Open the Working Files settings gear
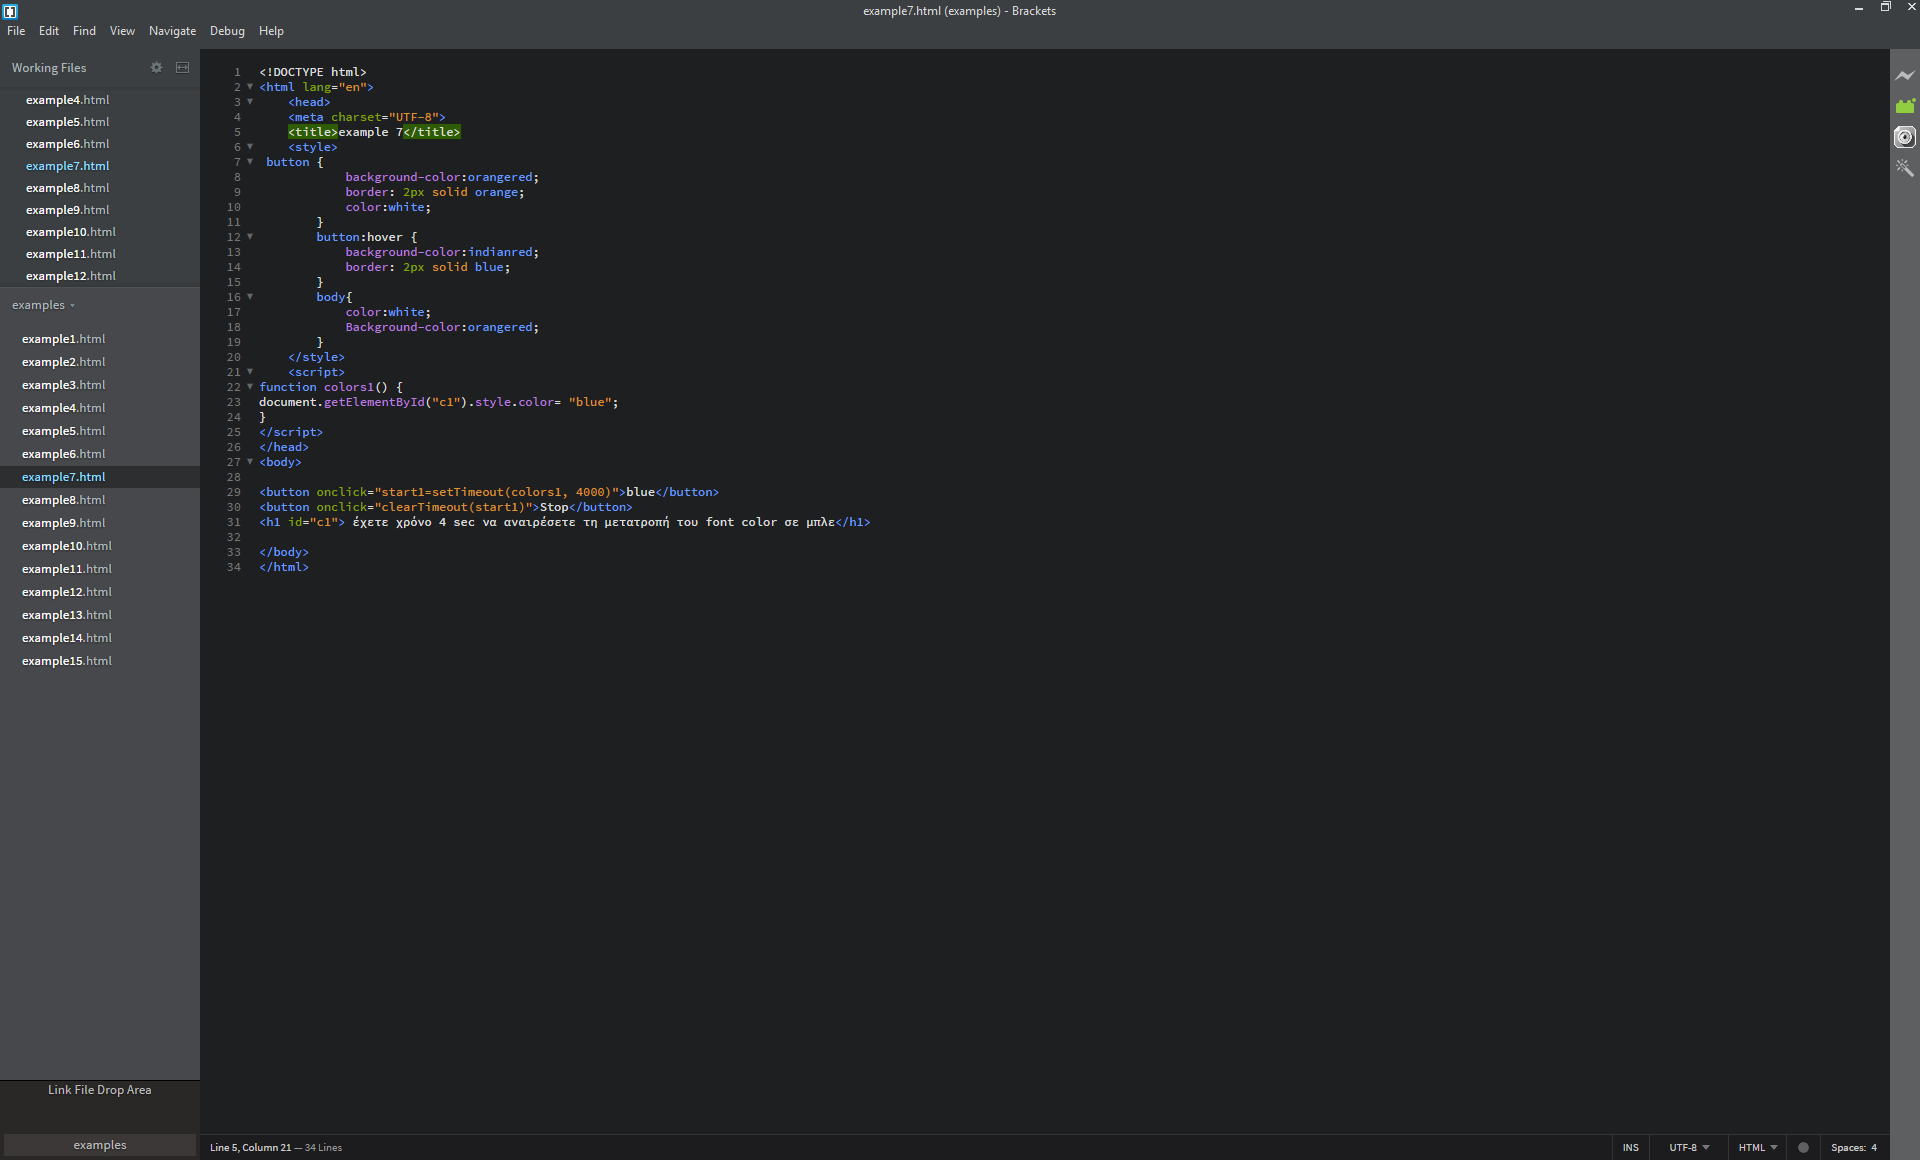This screenshot has width=1920, height=1160. pyautogui.click(x=156, y=67)
